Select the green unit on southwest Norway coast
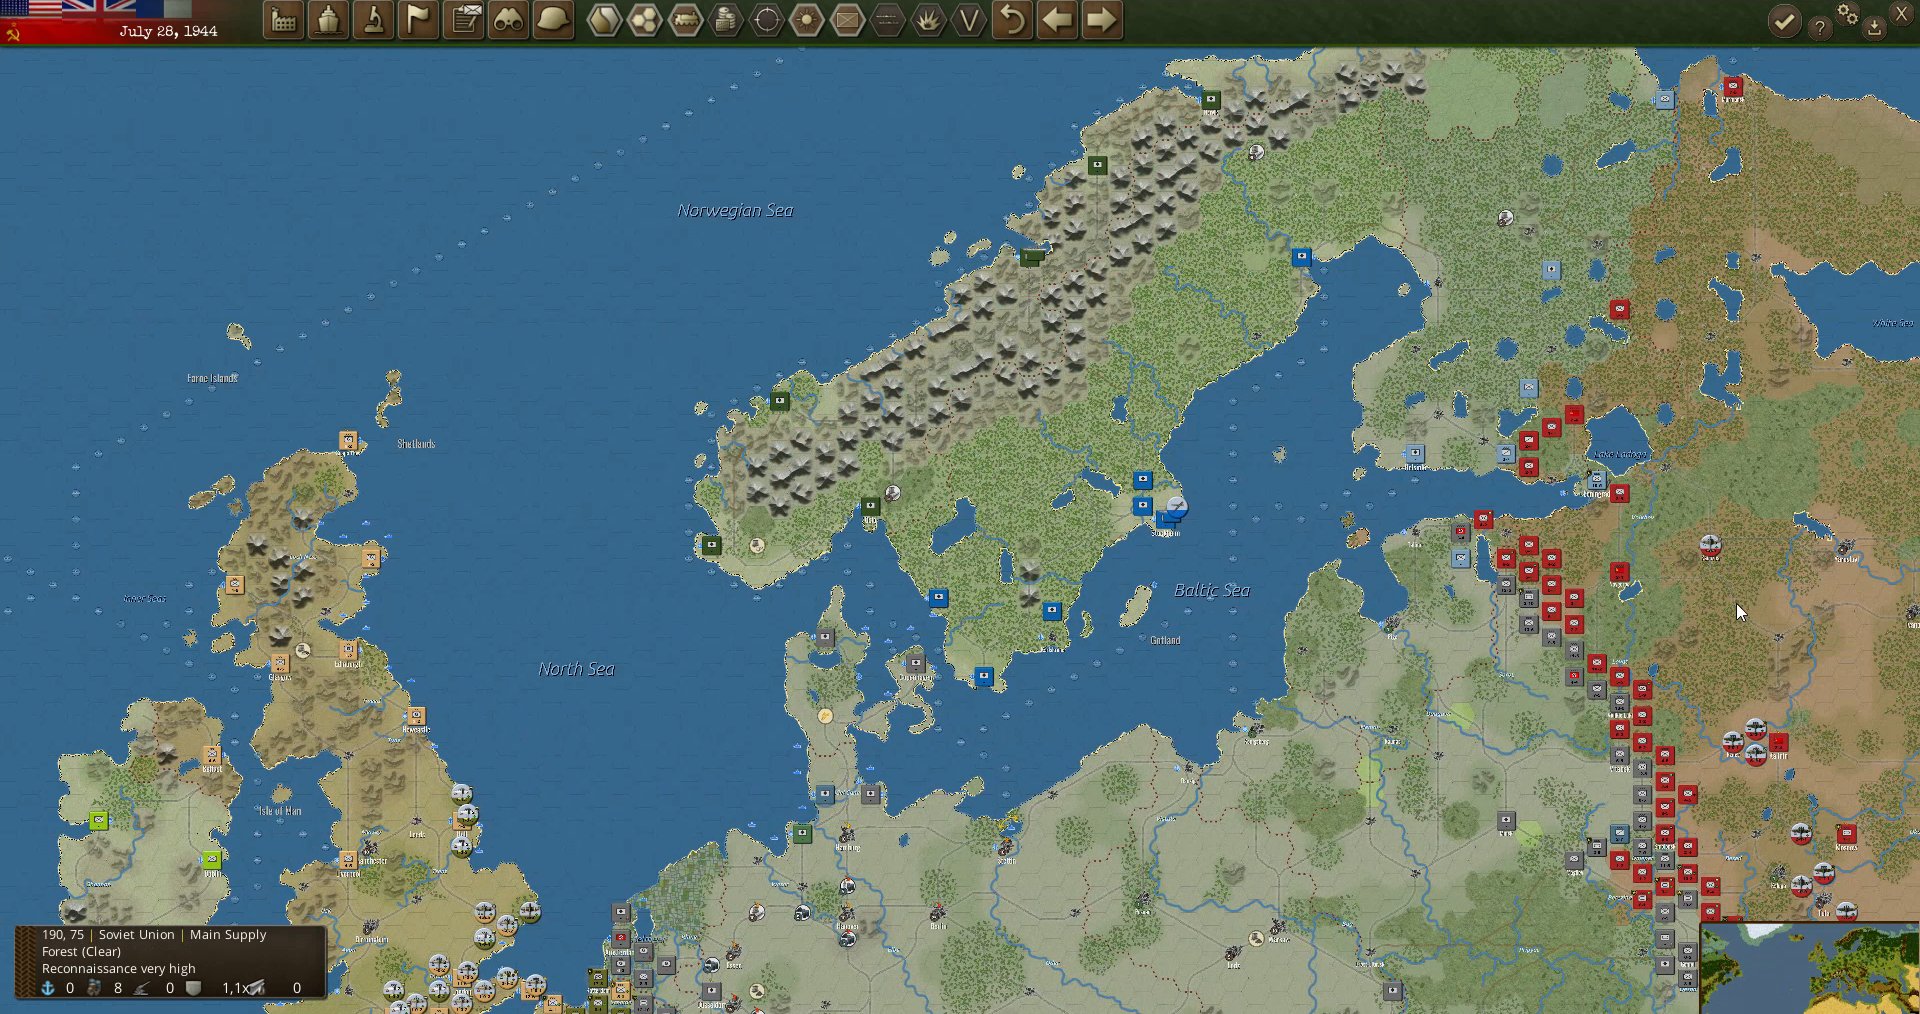The height and width of the screenshot is (1014, 1920). click(711, 545)
